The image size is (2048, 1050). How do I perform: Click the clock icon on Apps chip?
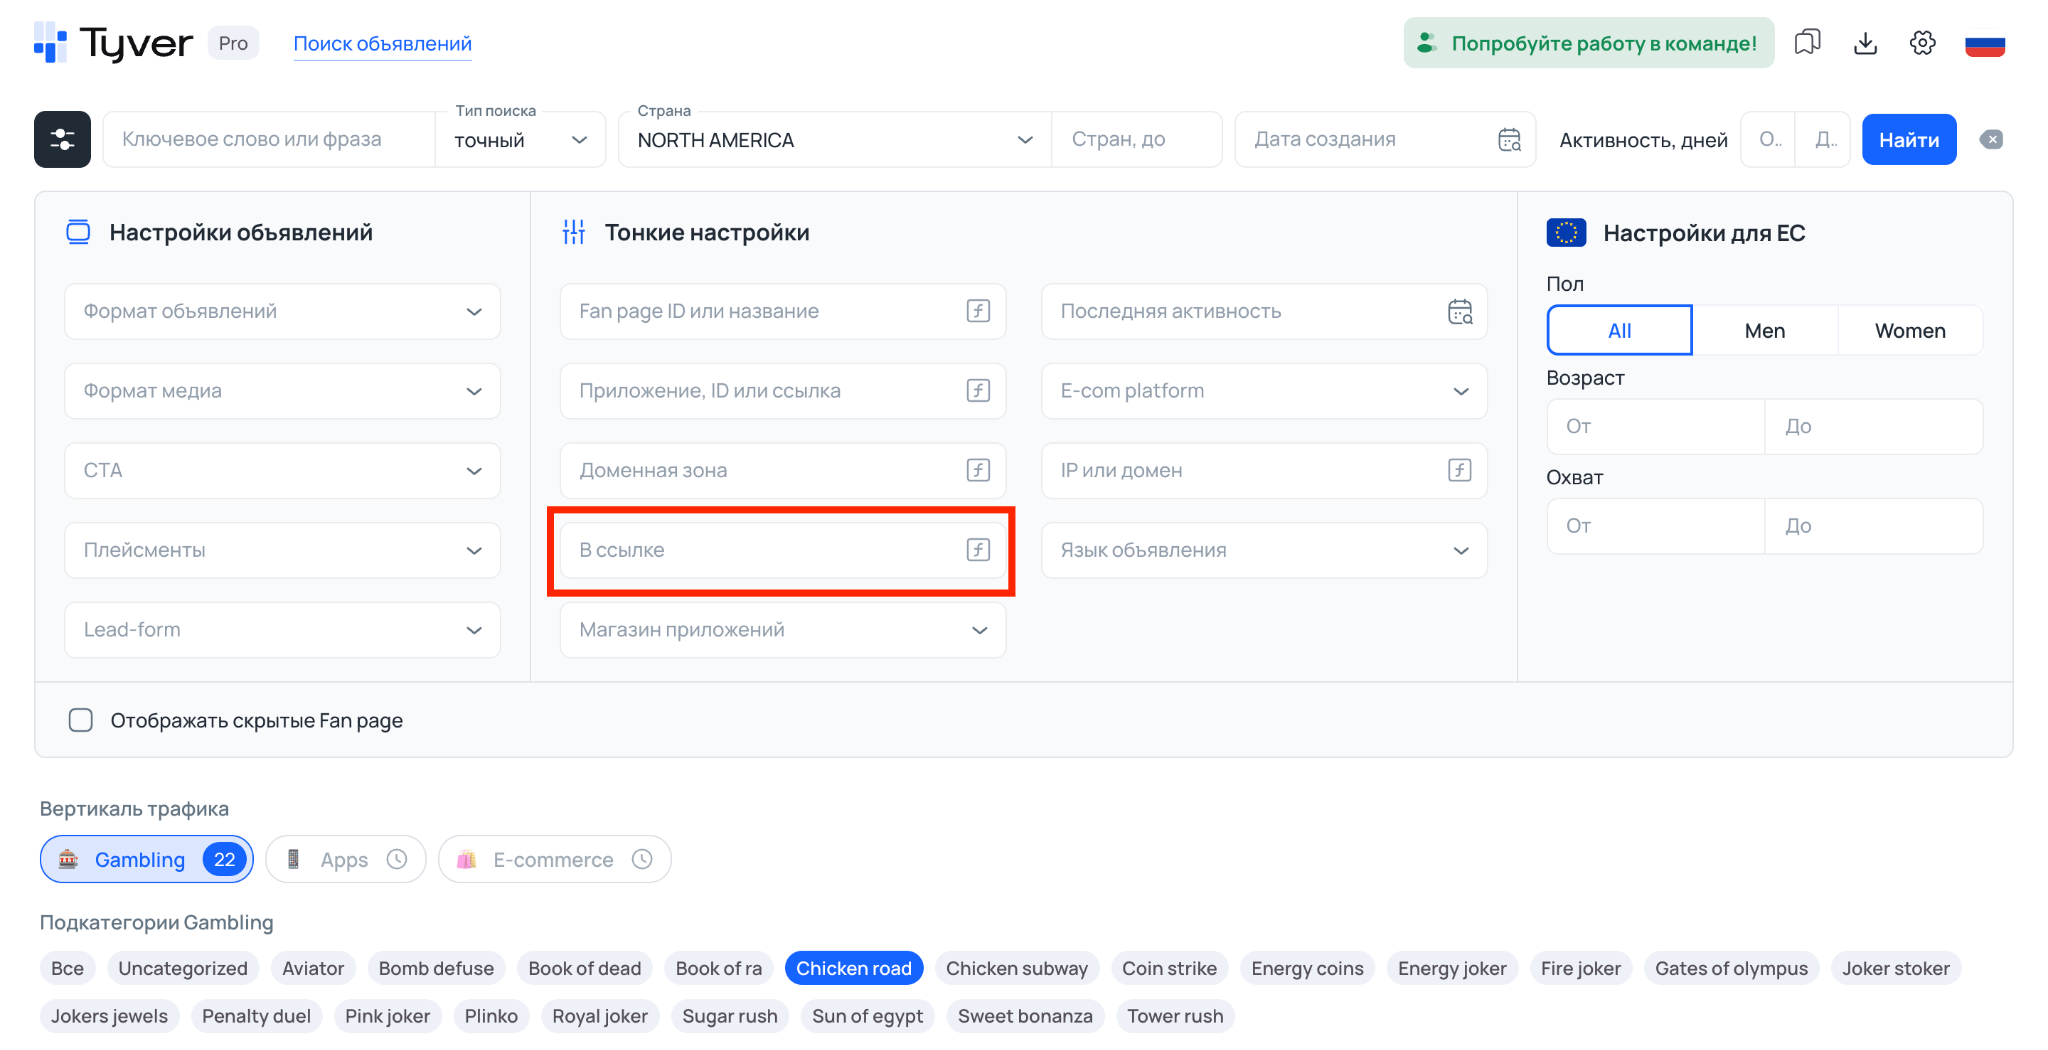[397, 859]
